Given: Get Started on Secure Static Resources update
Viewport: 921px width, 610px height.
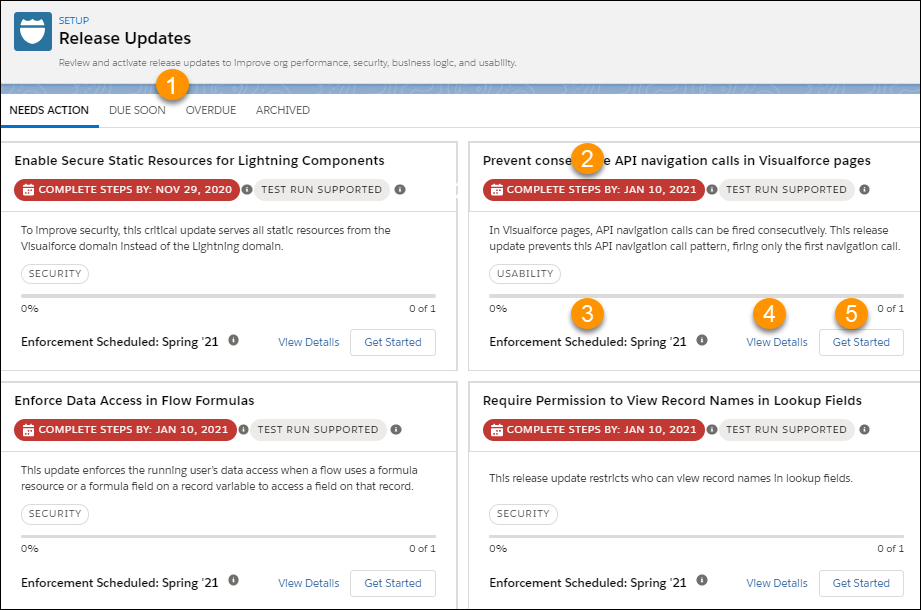Looking at the screenshot, I should point(392,342).
